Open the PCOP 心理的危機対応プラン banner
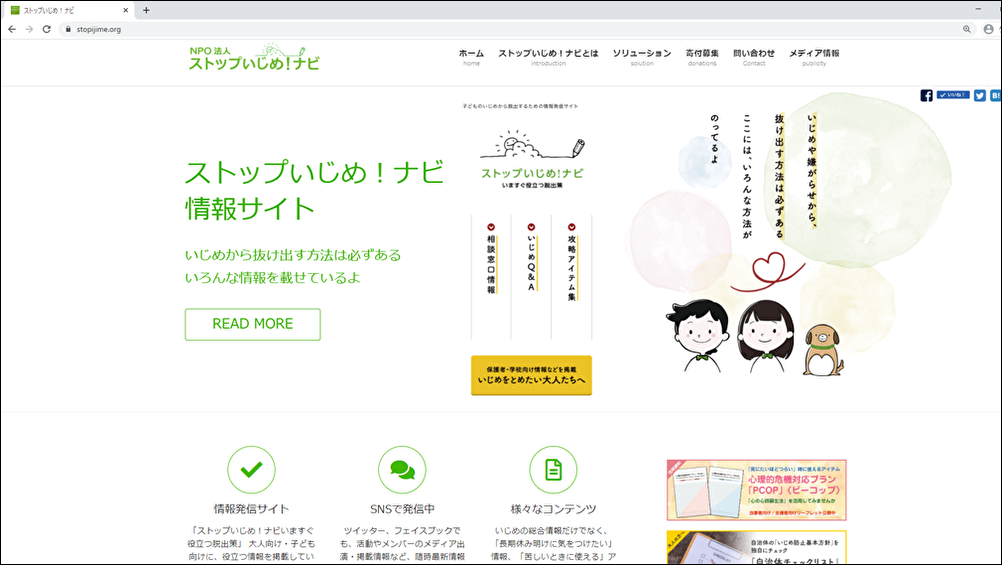Screen dimensions: 1002x565 (757, 490)
